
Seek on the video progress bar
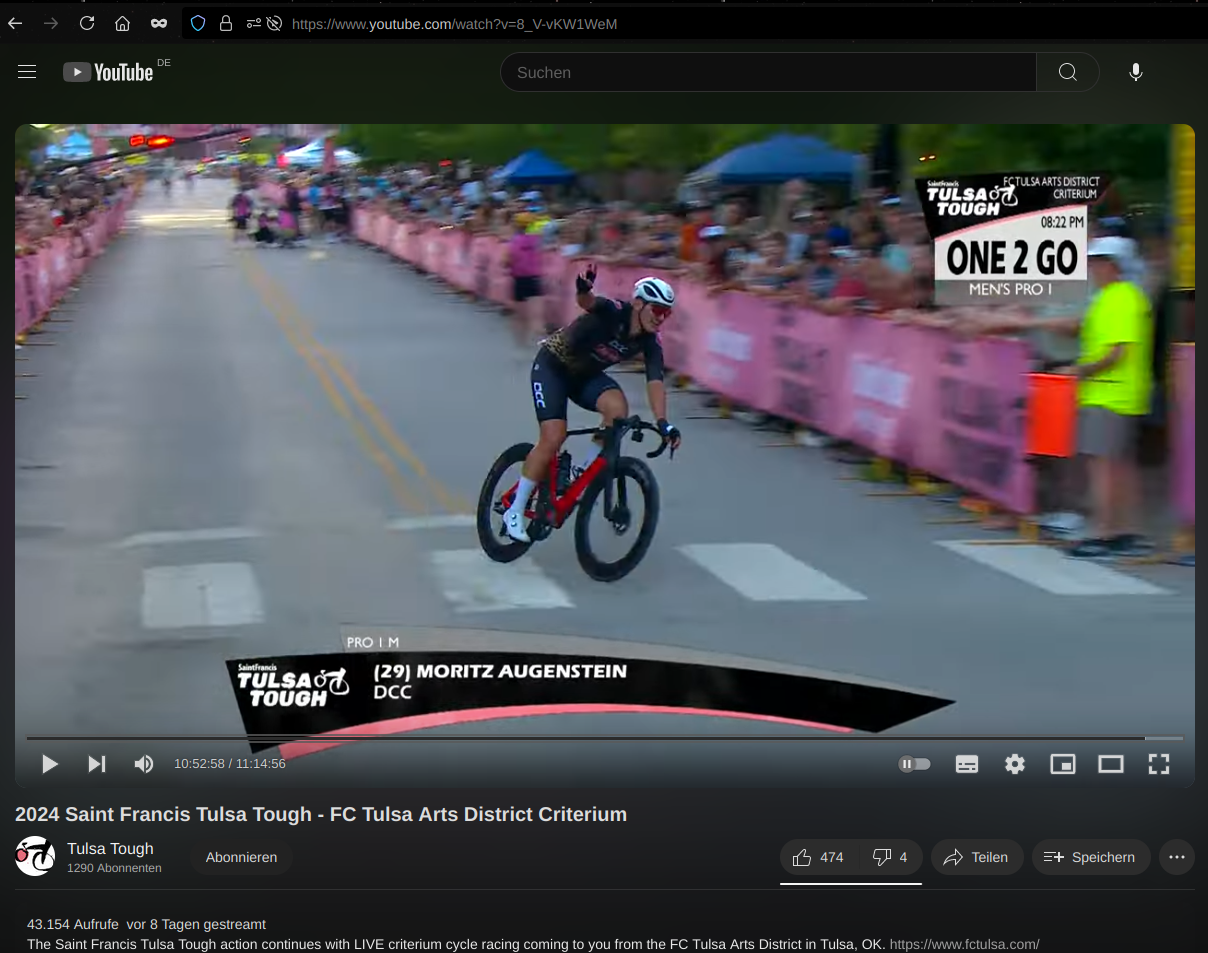pyautogui.click(x=604, y=738)
